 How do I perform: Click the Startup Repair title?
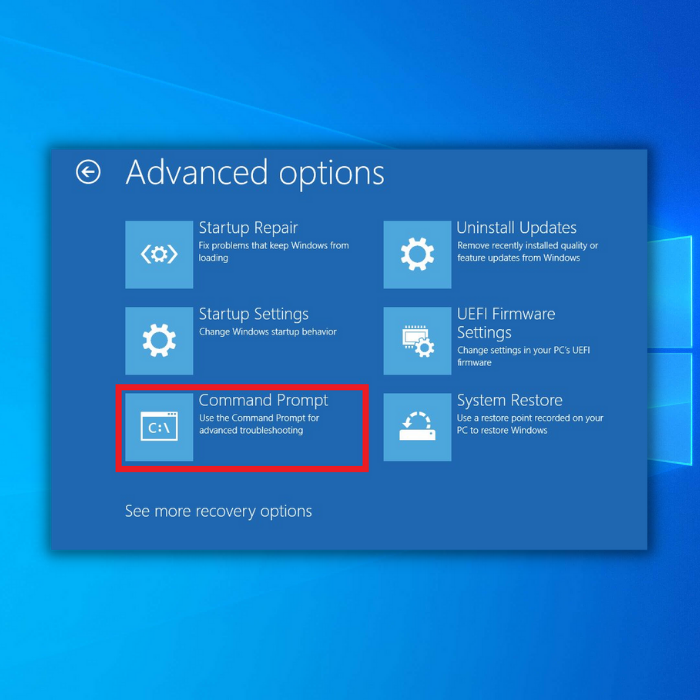point(248,228)
